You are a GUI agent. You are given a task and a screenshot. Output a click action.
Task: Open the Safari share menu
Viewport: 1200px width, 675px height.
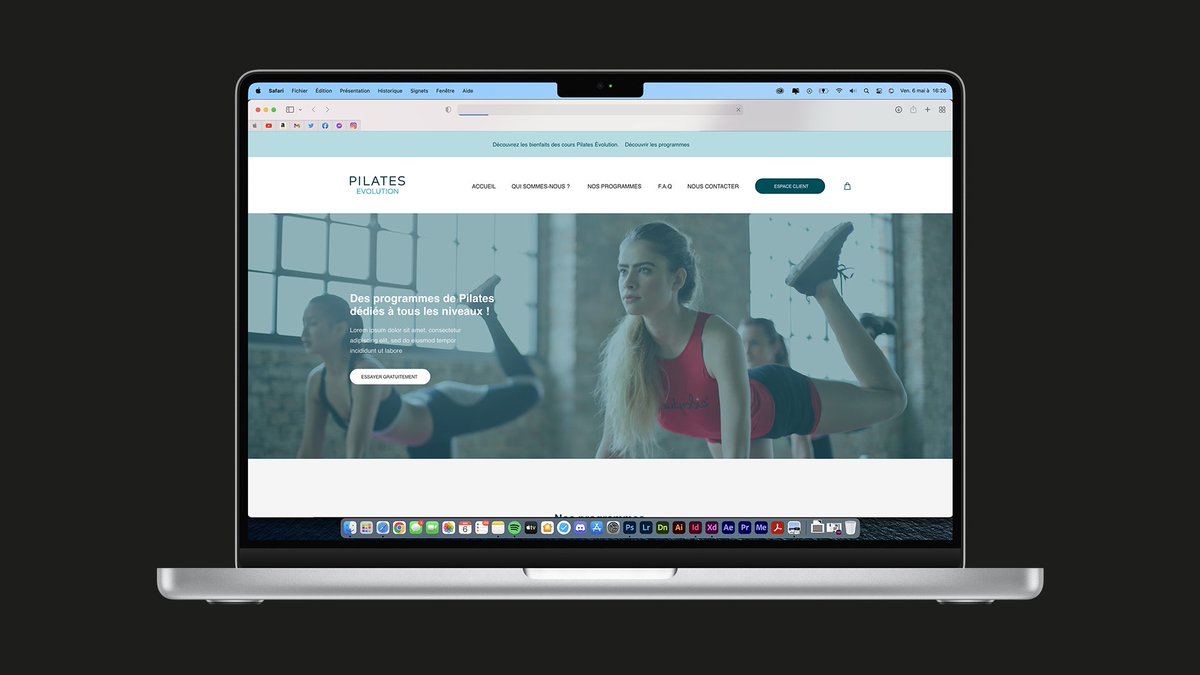point(913,110)
